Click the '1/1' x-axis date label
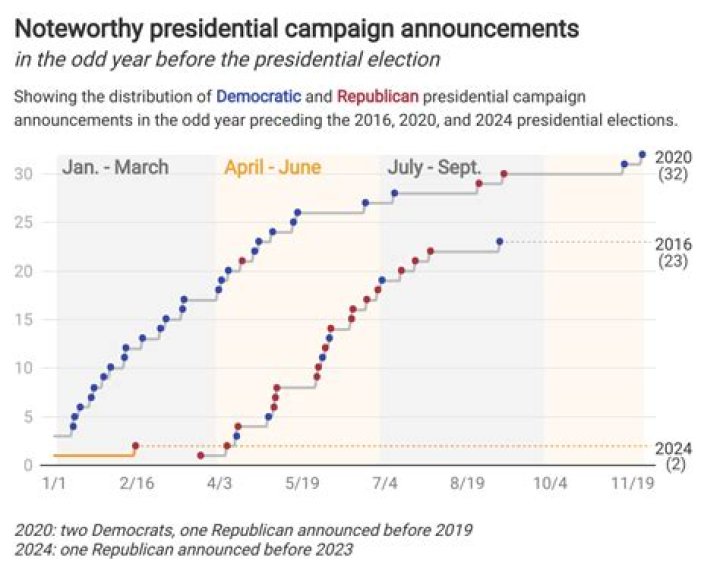720x580 pixels. click(x=55, y=482)
